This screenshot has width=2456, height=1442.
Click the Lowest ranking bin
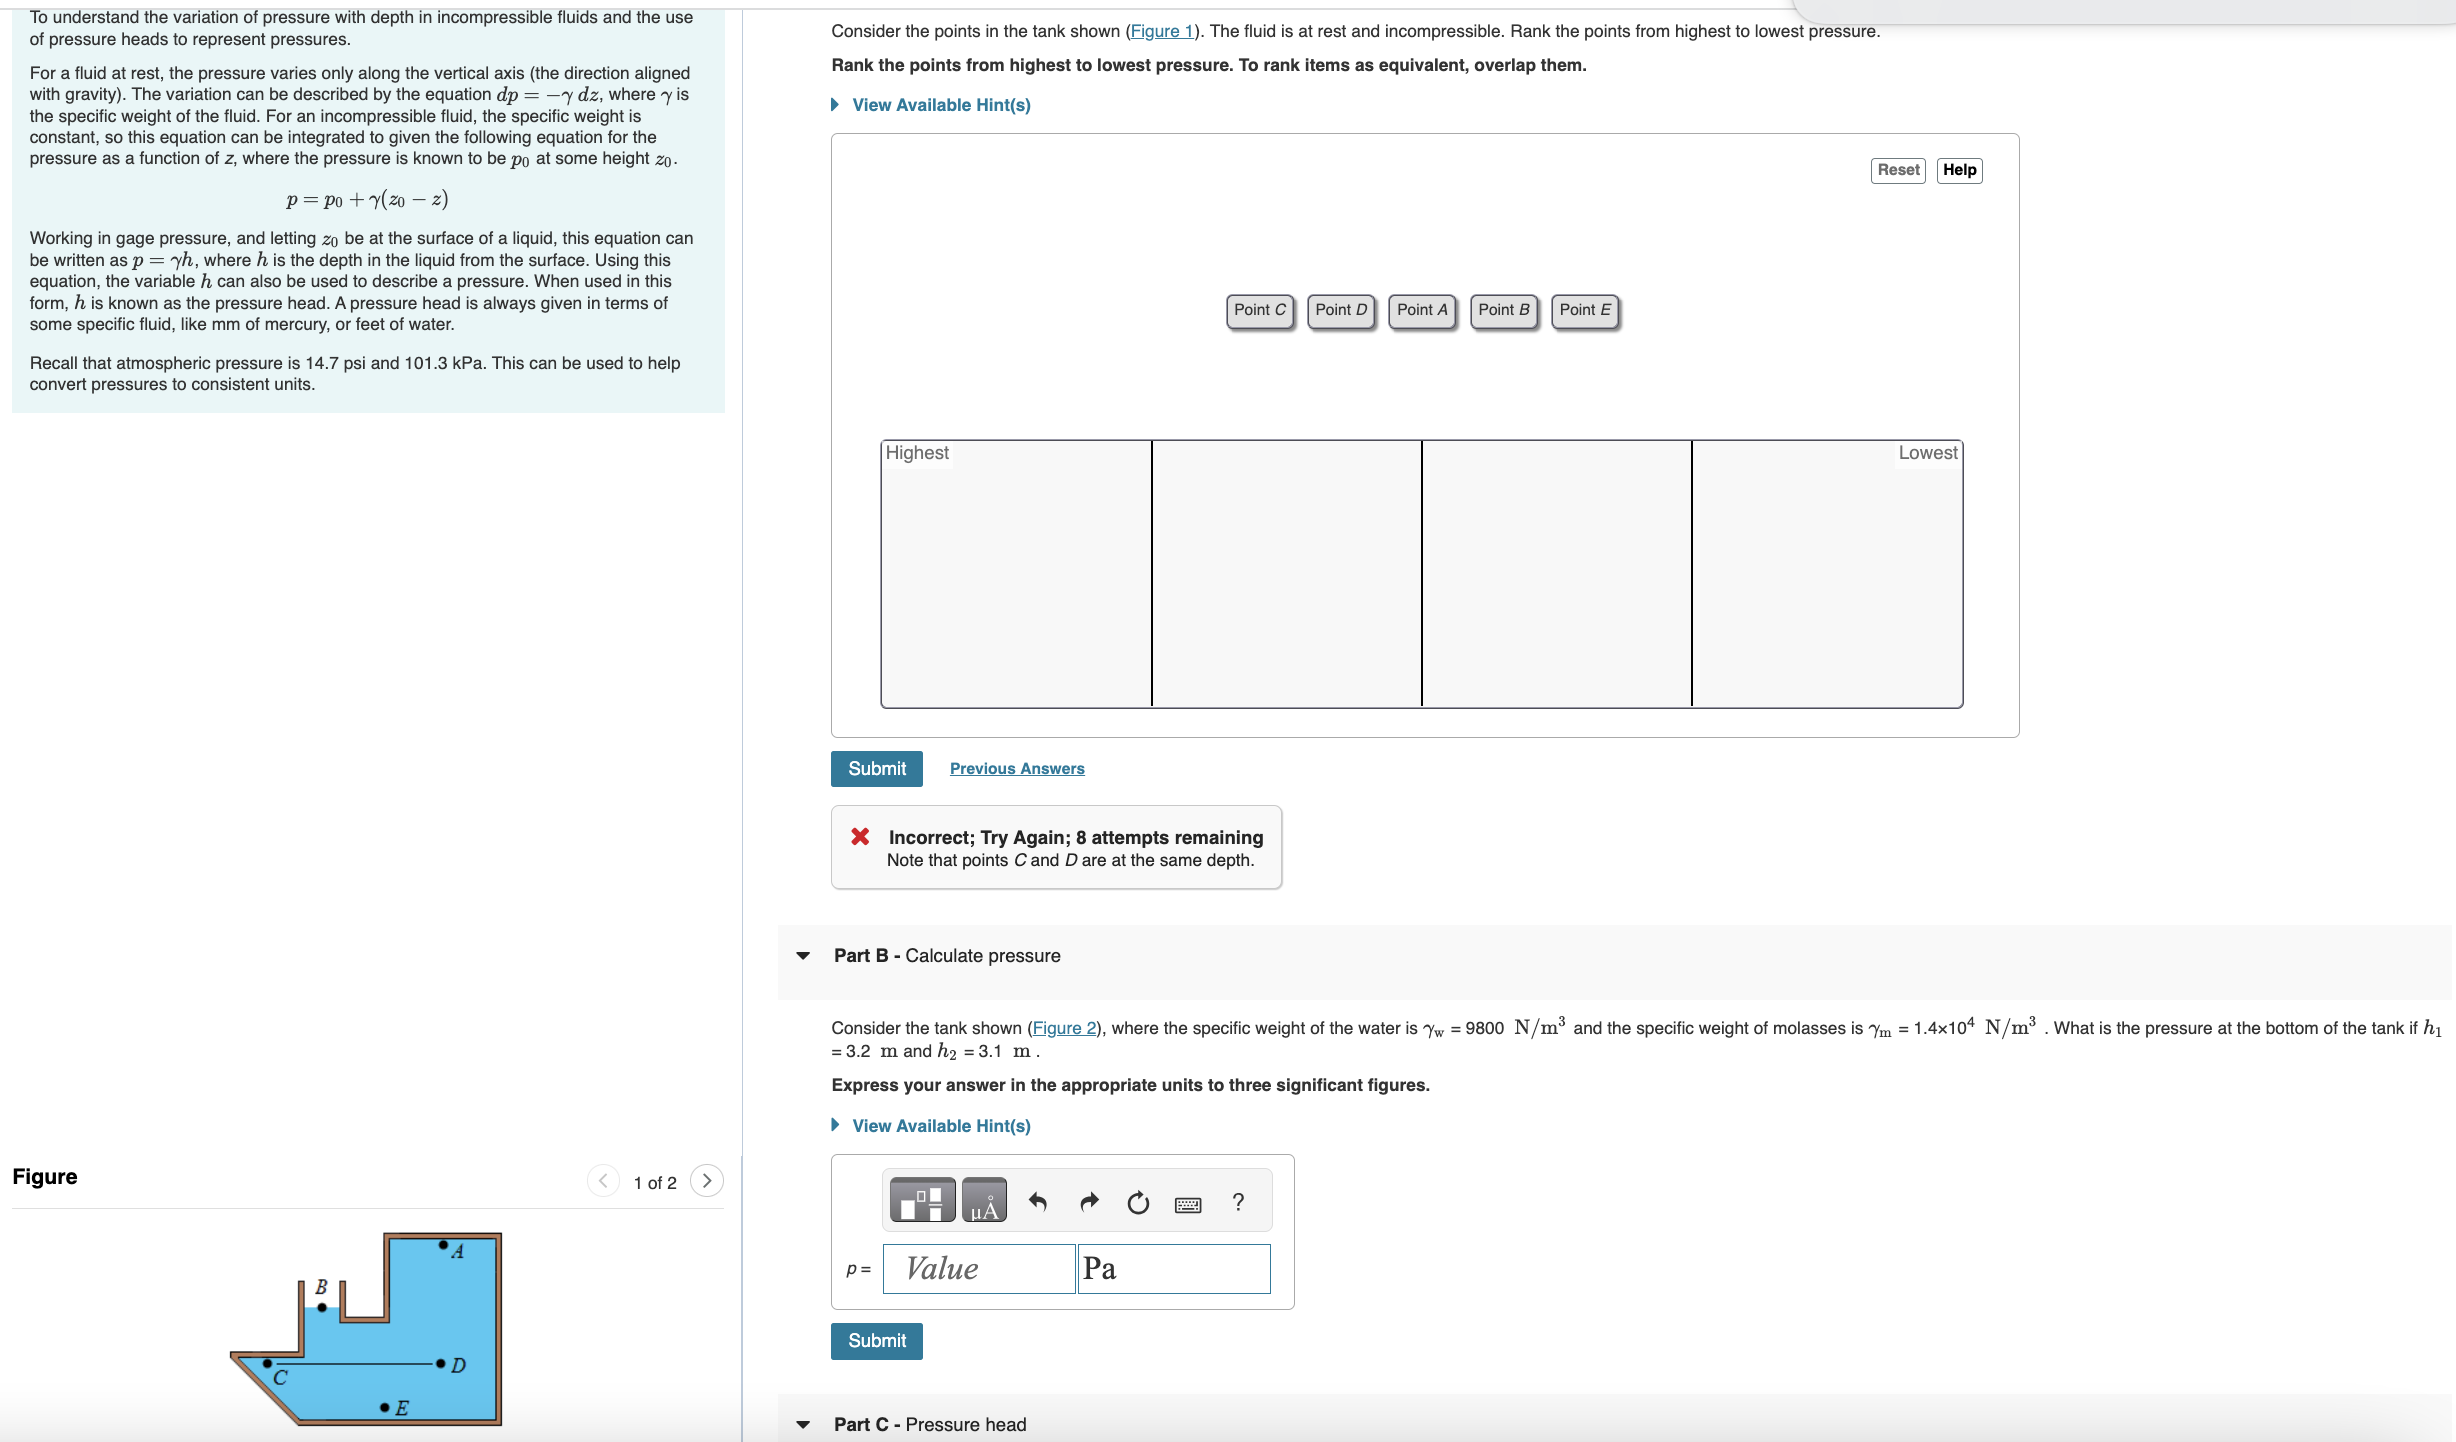coord(1827,574)
